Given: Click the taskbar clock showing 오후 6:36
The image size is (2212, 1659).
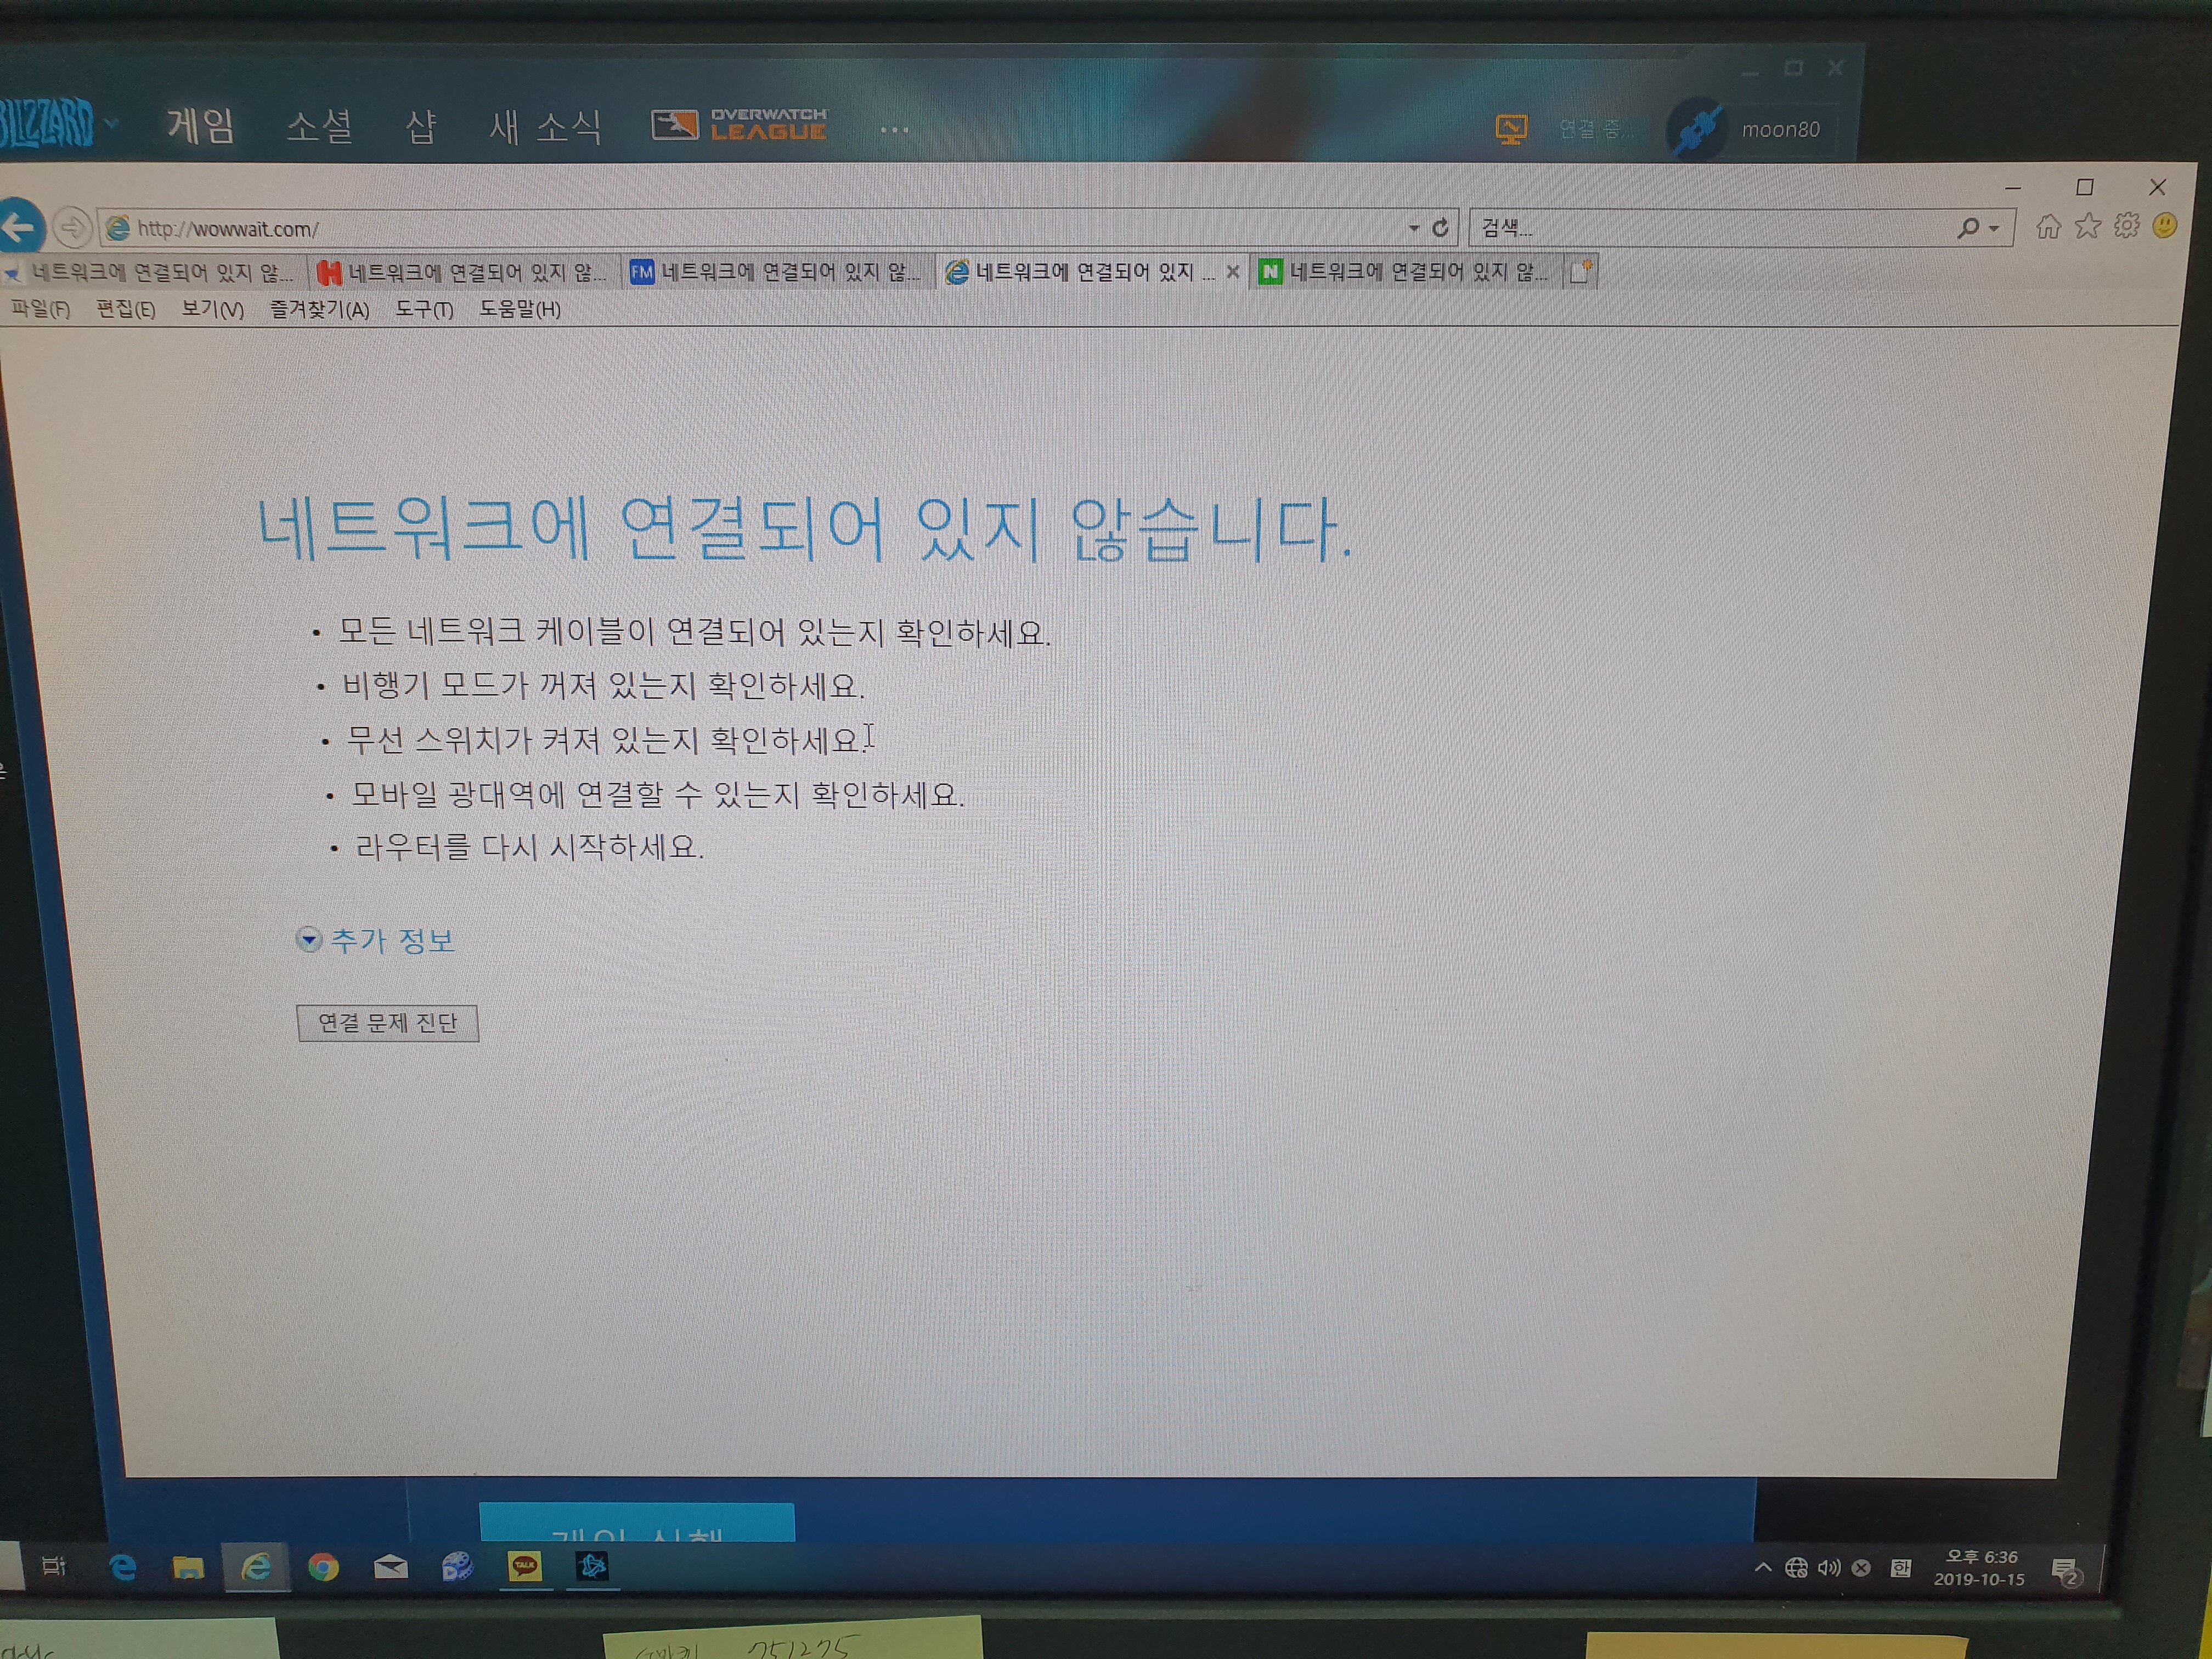Looking at the screenshot, I should pyautogui.click(x=1980, y=1568).
